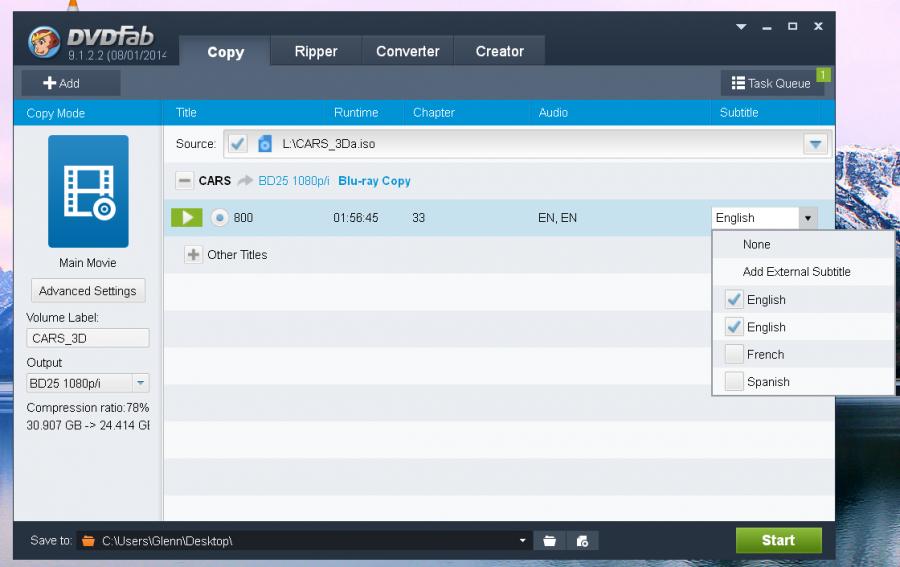Click the Runtime column header

click(x=356, y=112)
